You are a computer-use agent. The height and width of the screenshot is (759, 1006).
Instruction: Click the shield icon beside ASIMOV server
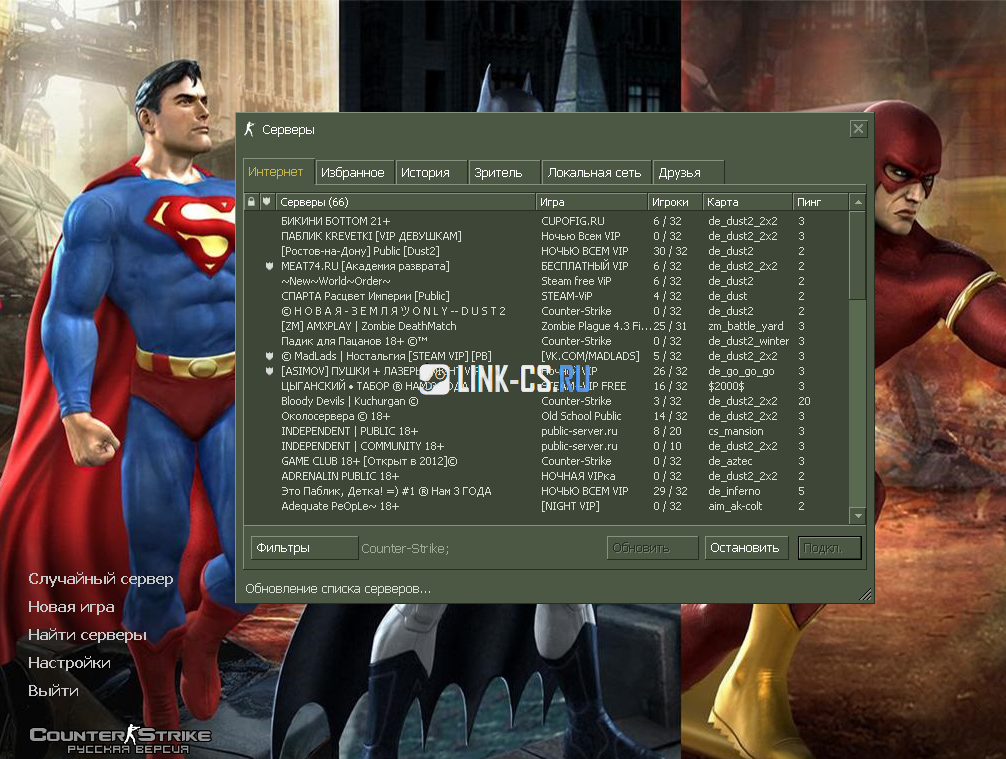[268, 372]
